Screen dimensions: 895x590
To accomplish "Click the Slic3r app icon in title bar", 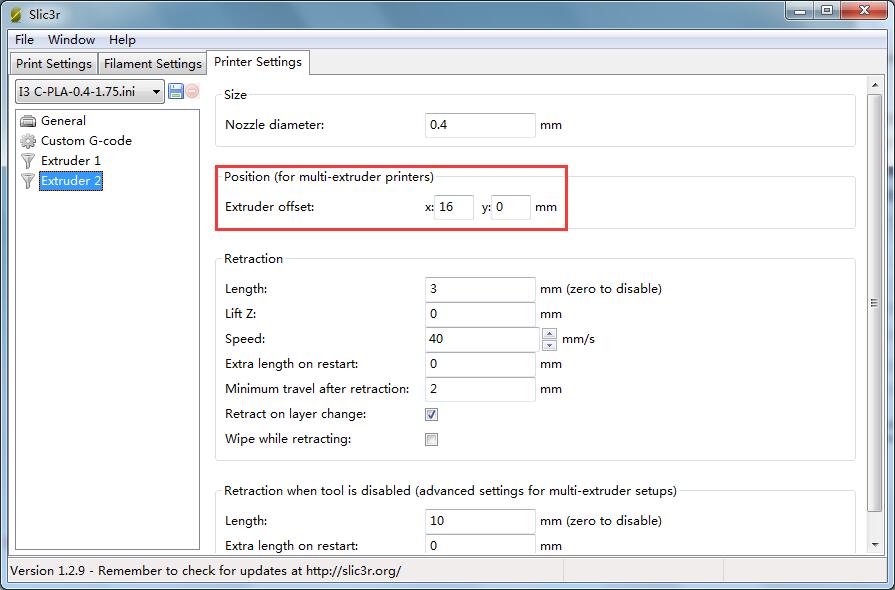I will pyautogui.click(x=16, y=14).
